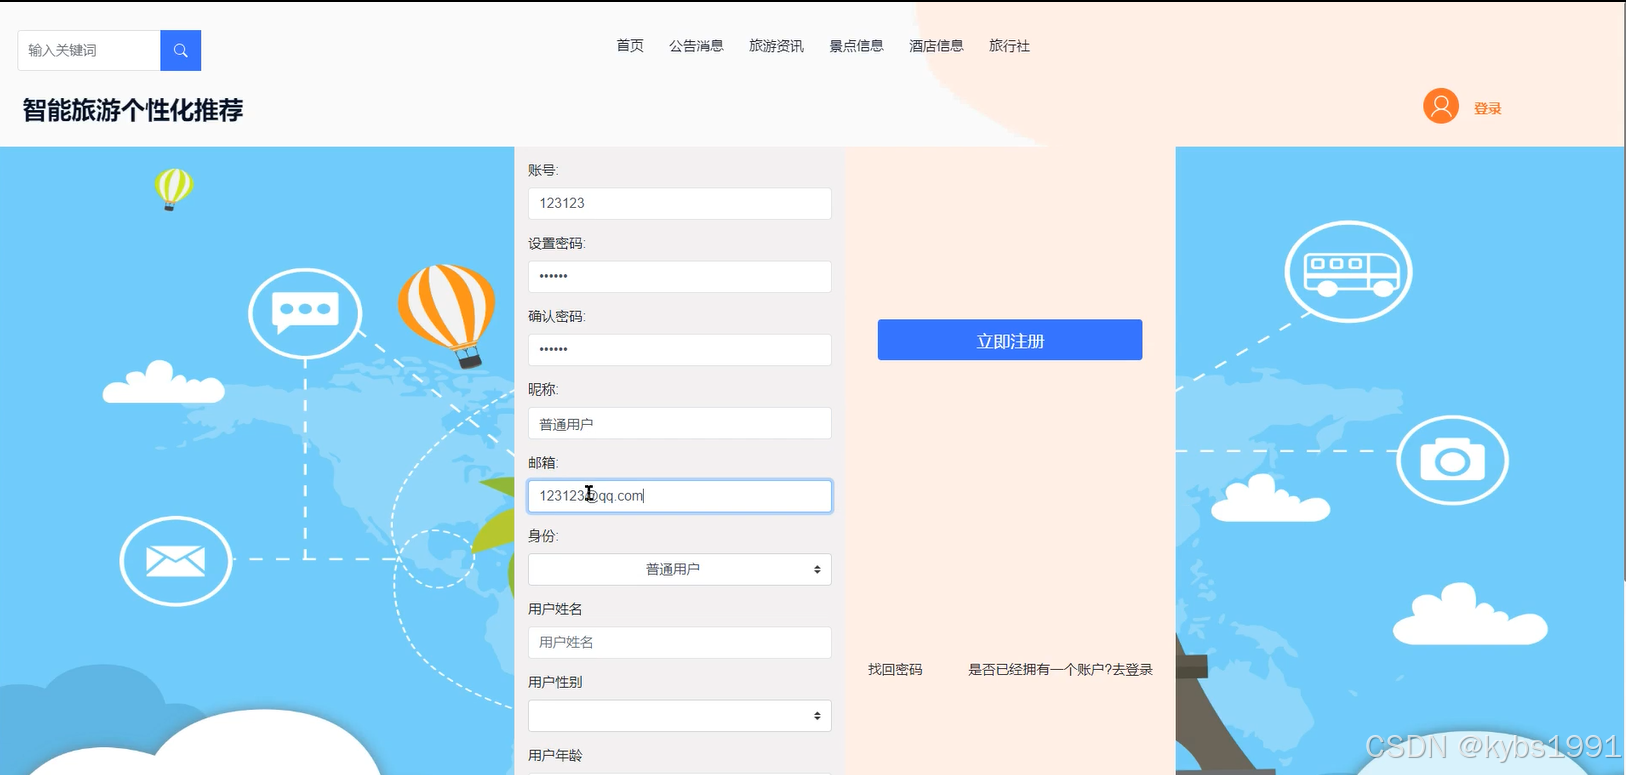Click the 登录 link
The height and width of the screenshot is (775, 1626).
point(1487,108)
